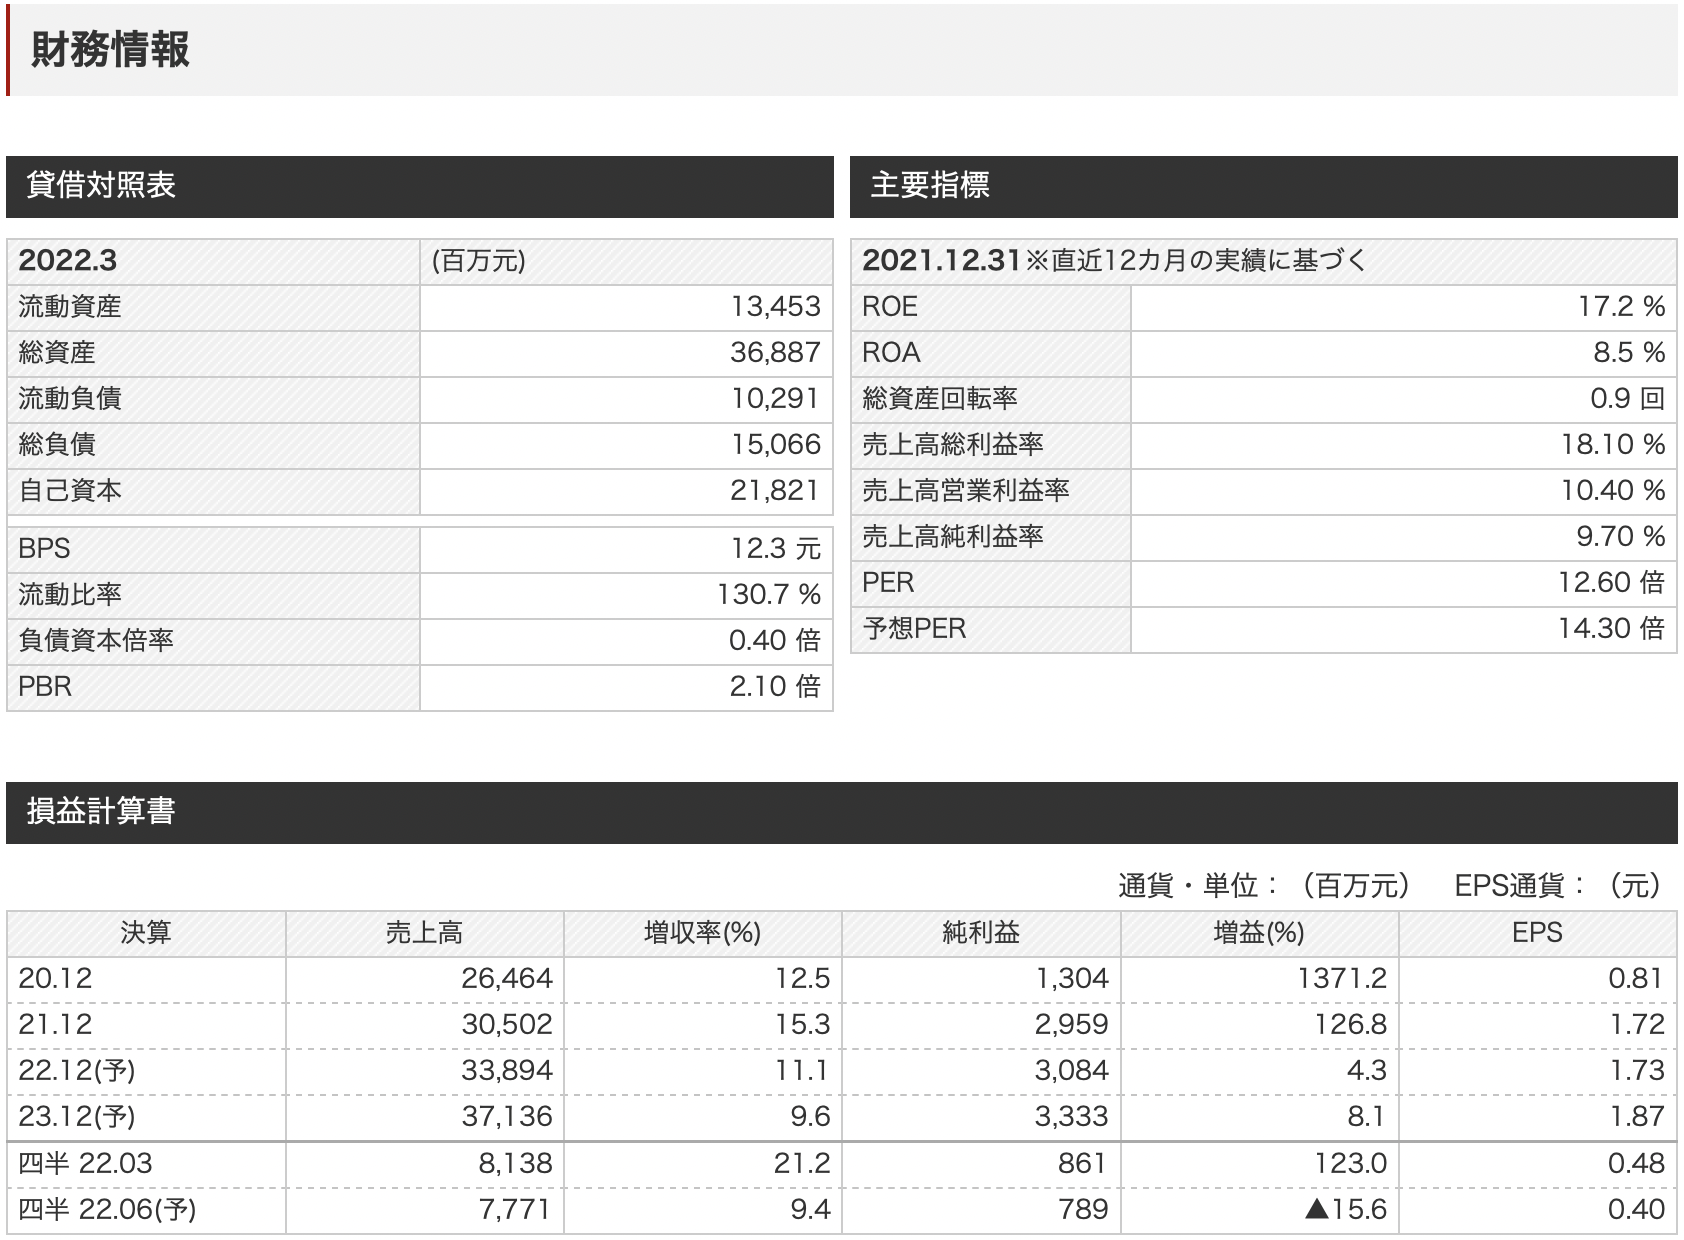Click the 主要指標 header bar
The image size is (1684, 1240).
tap(1264, 186)
